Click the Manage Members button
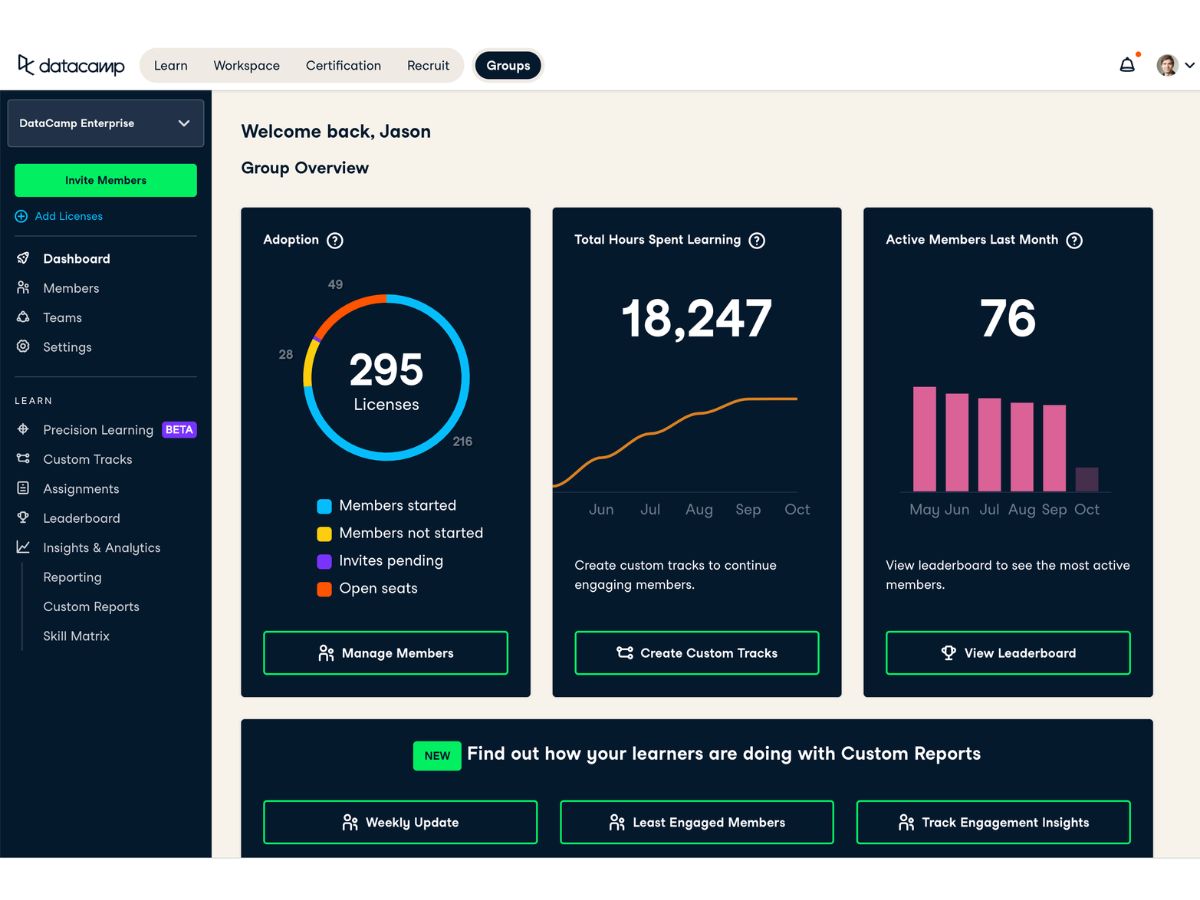 click(x=386, y=653)
